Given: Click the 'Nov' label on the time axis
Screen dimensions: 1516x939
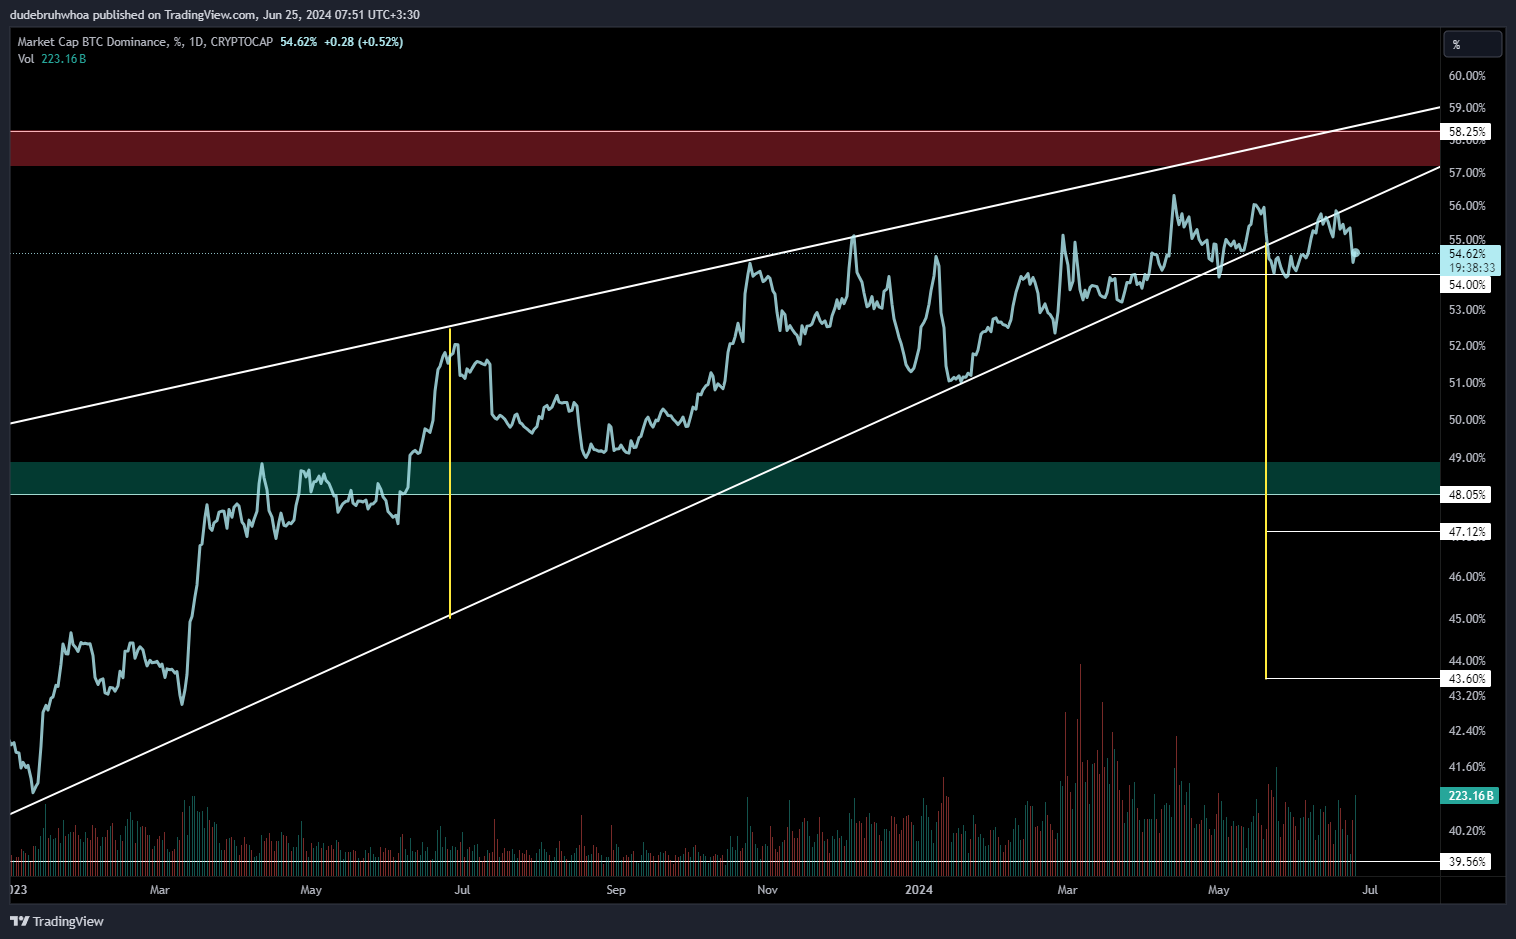Looking at the screenshot, I should pos(767,890).
